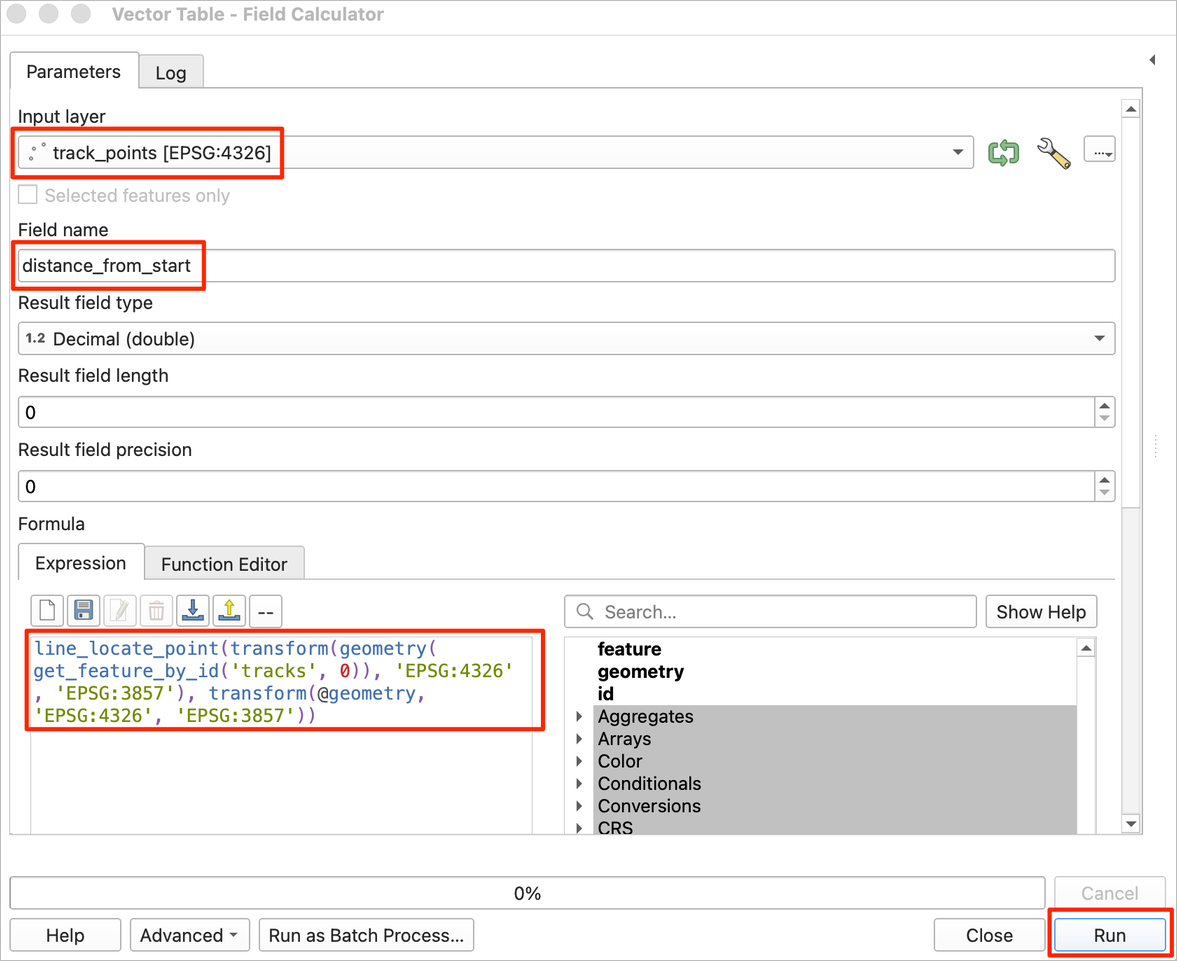Import user expressions with the blue down-arrow icon
The height and width of the screenshot is (961, 1177).
(x=193, y=610)
